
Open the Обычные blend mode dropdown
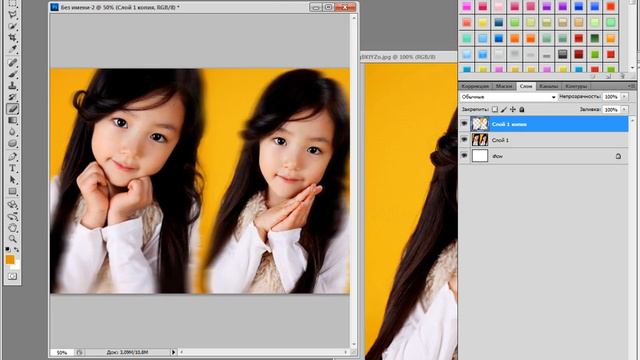coord(509,97)
